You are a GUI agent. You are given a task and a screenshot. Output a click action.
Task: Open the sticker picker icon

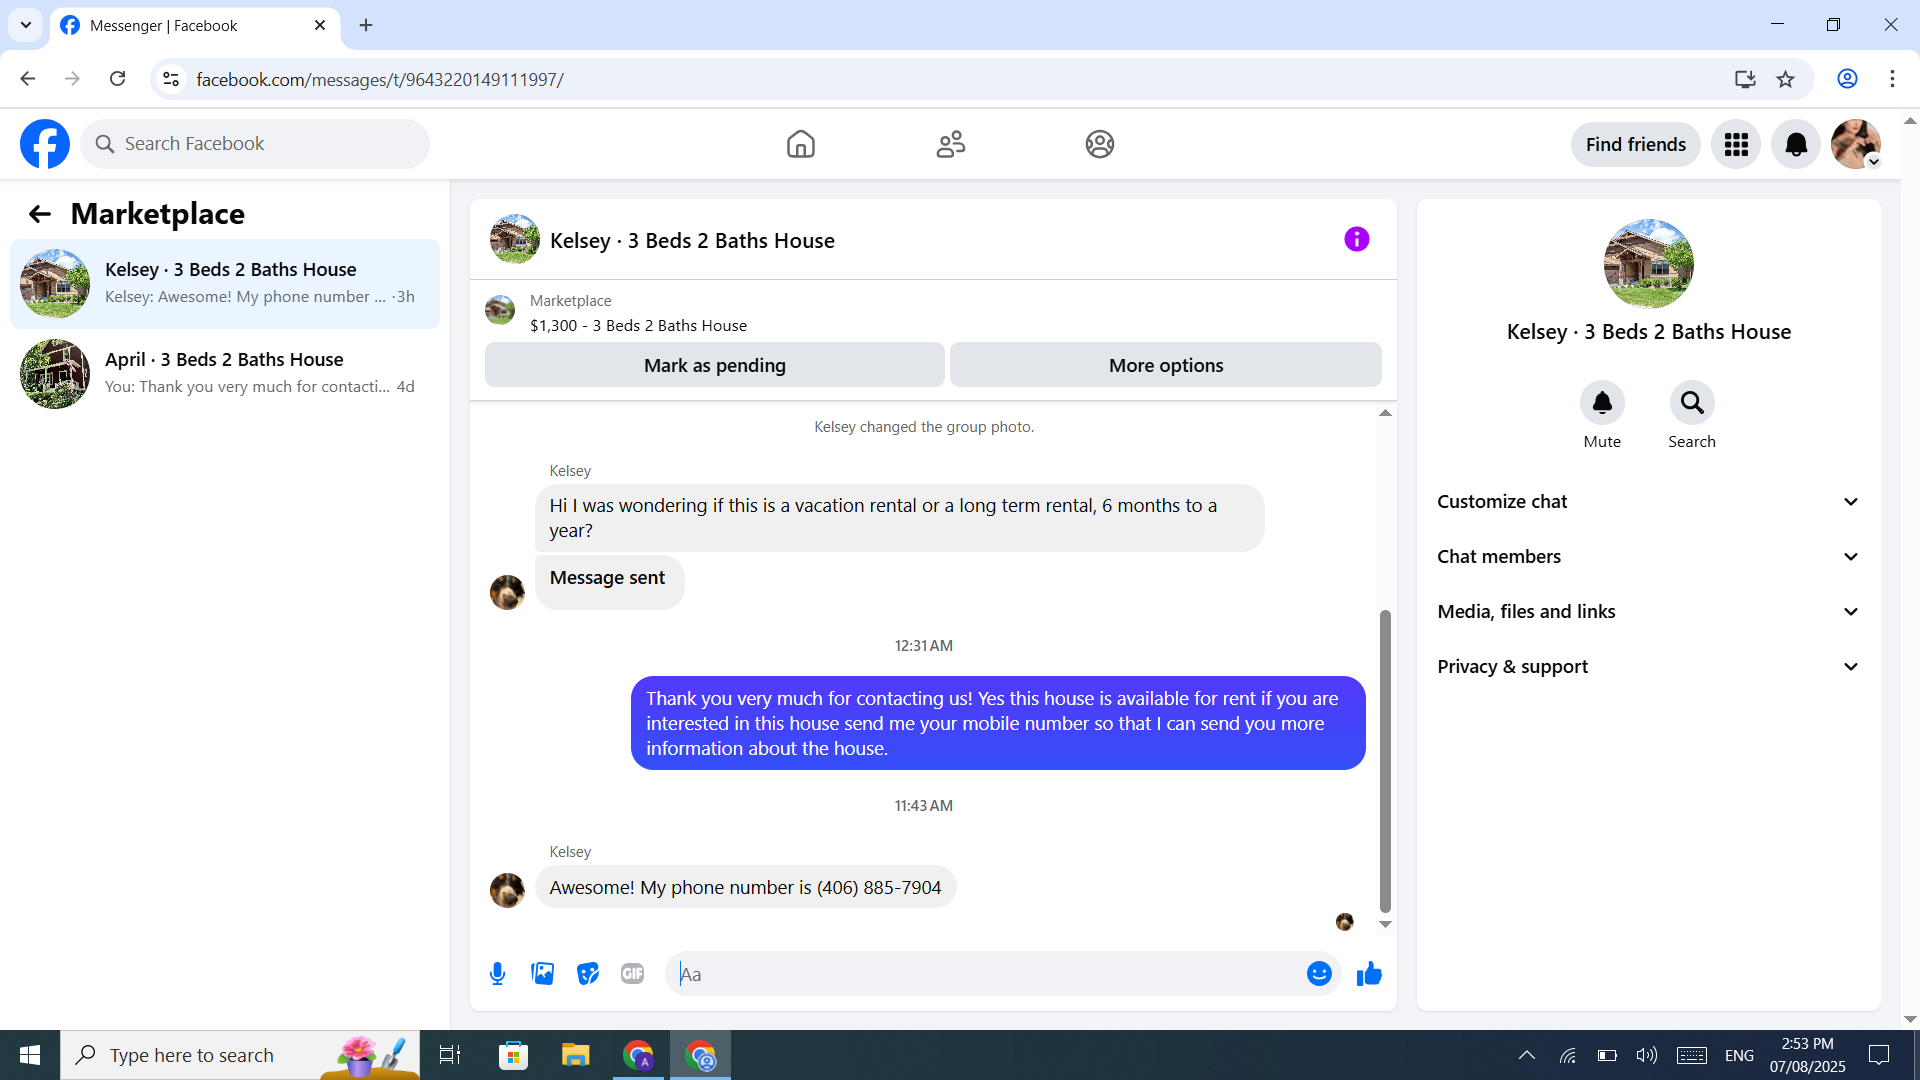click(x=588, y=973)
